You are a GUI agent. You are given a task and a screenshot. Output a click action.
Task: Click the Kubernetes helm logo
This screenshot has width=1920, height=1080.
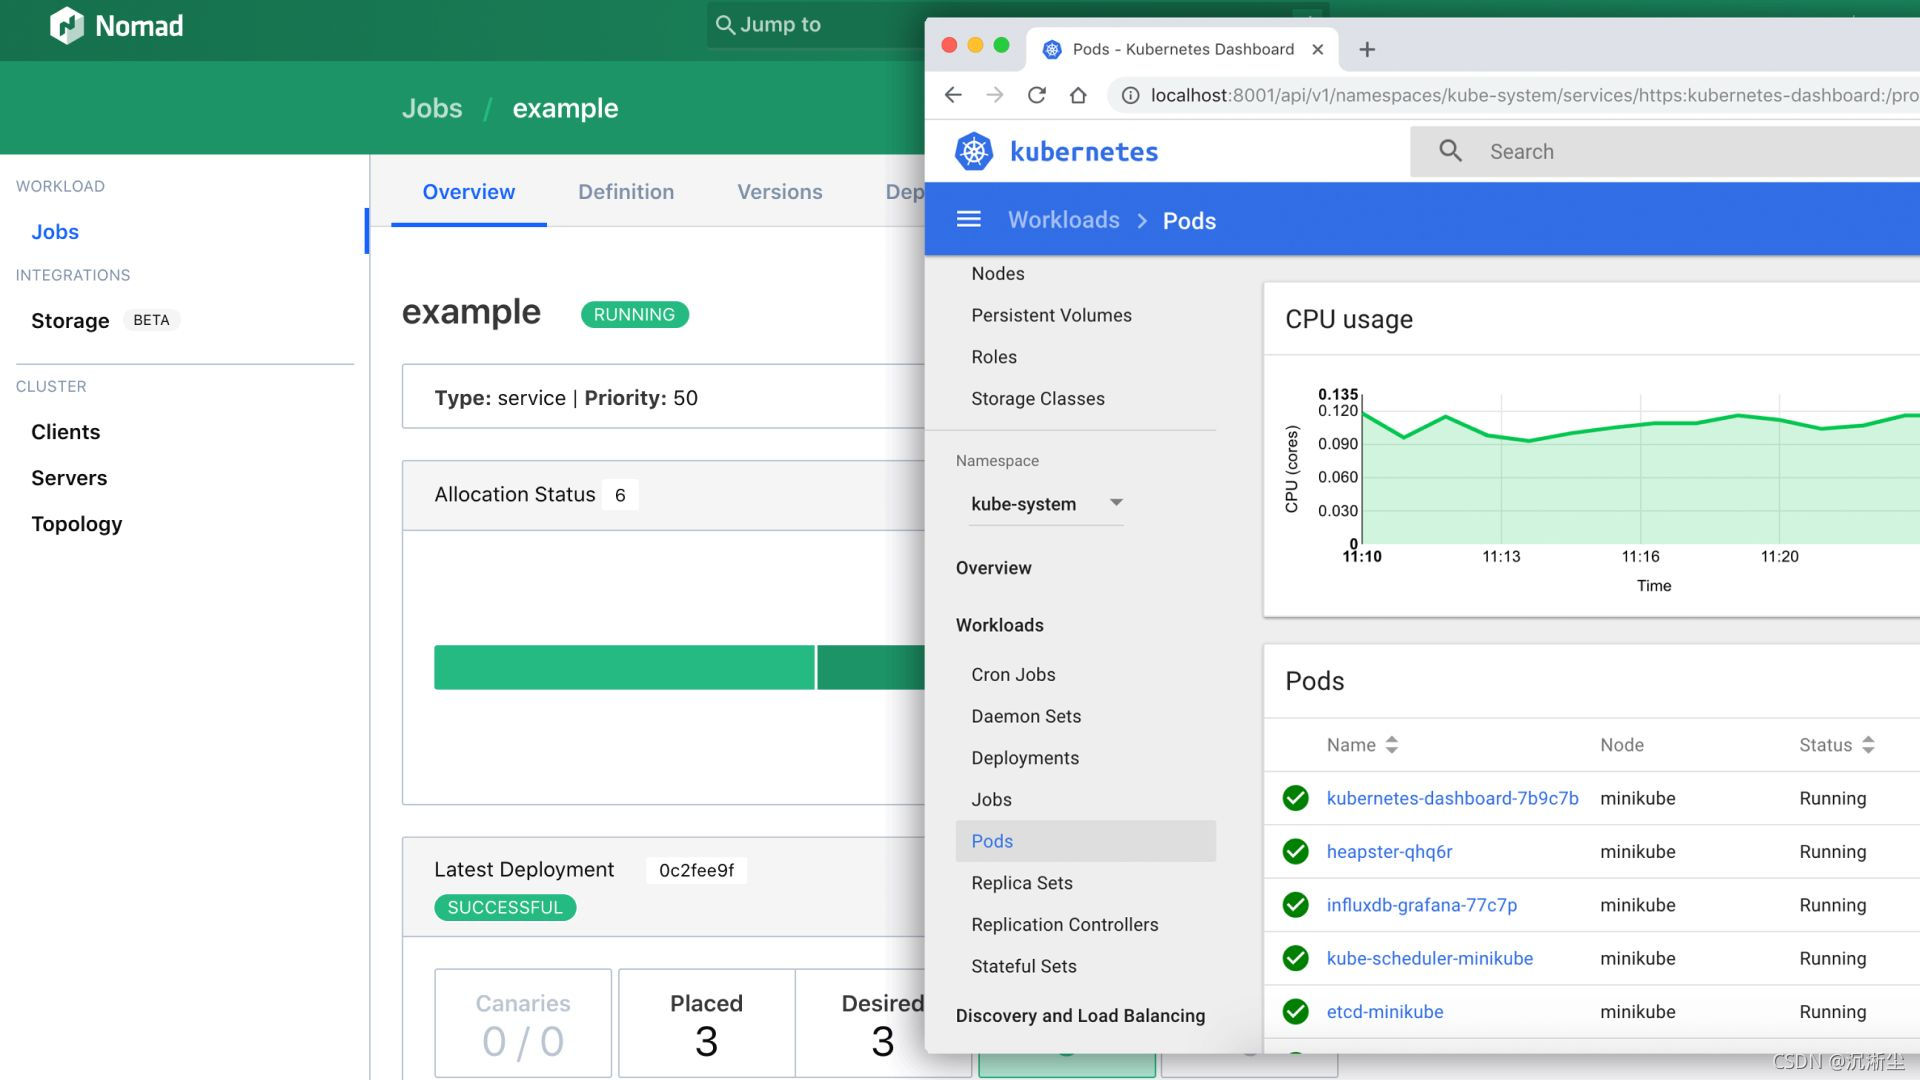tap(973, 152)
